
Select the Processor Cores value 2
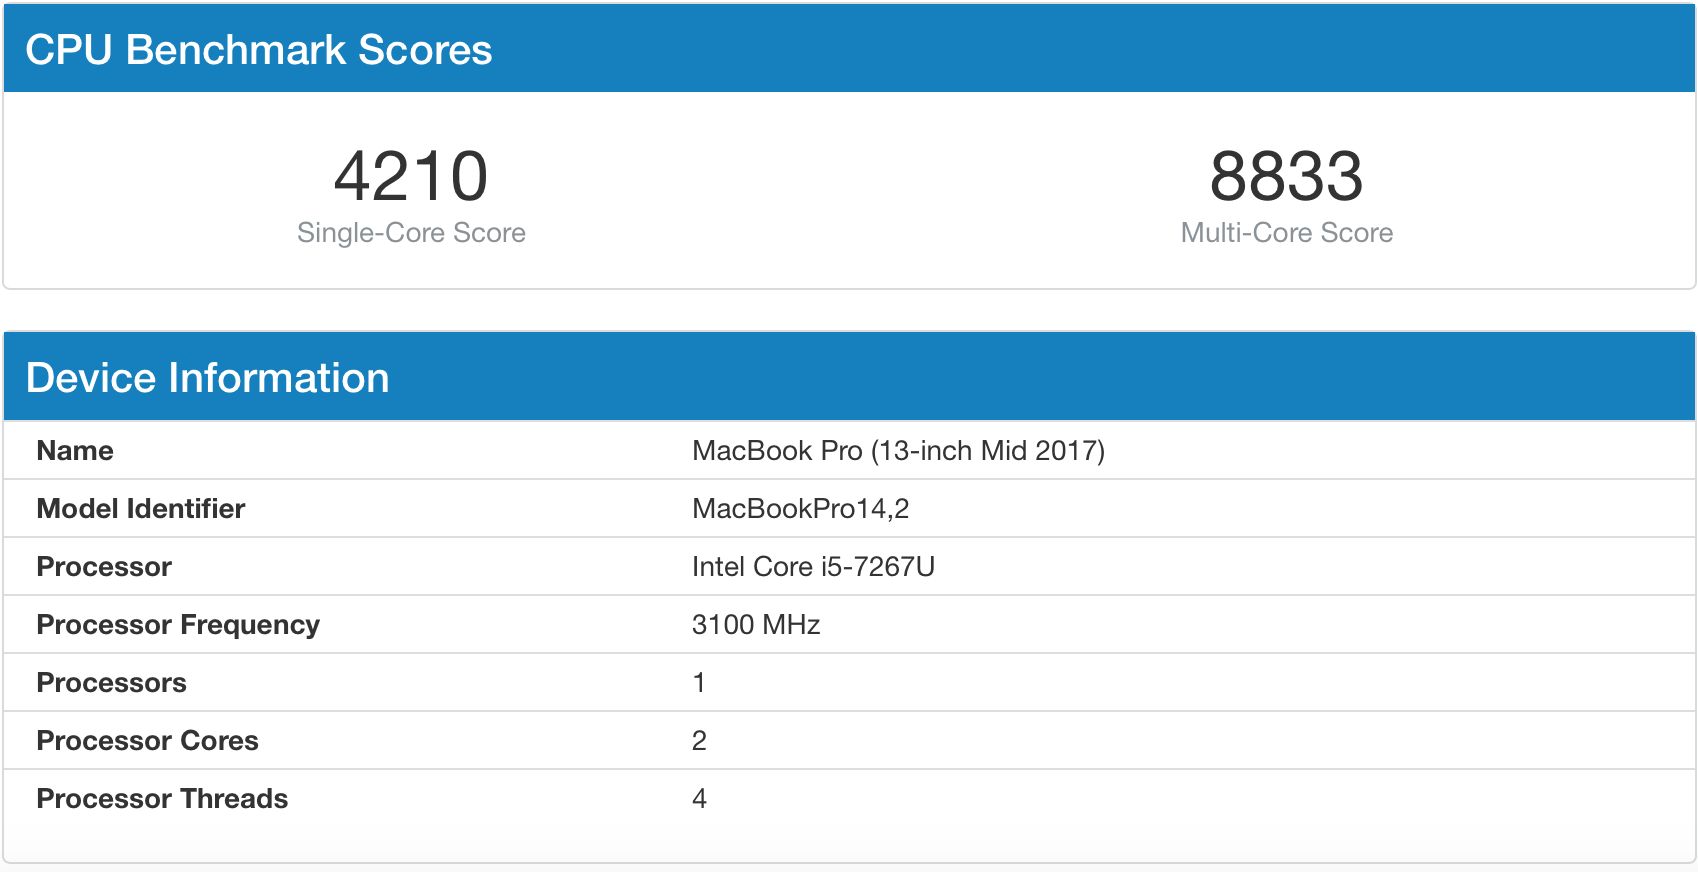click(699, 741)
